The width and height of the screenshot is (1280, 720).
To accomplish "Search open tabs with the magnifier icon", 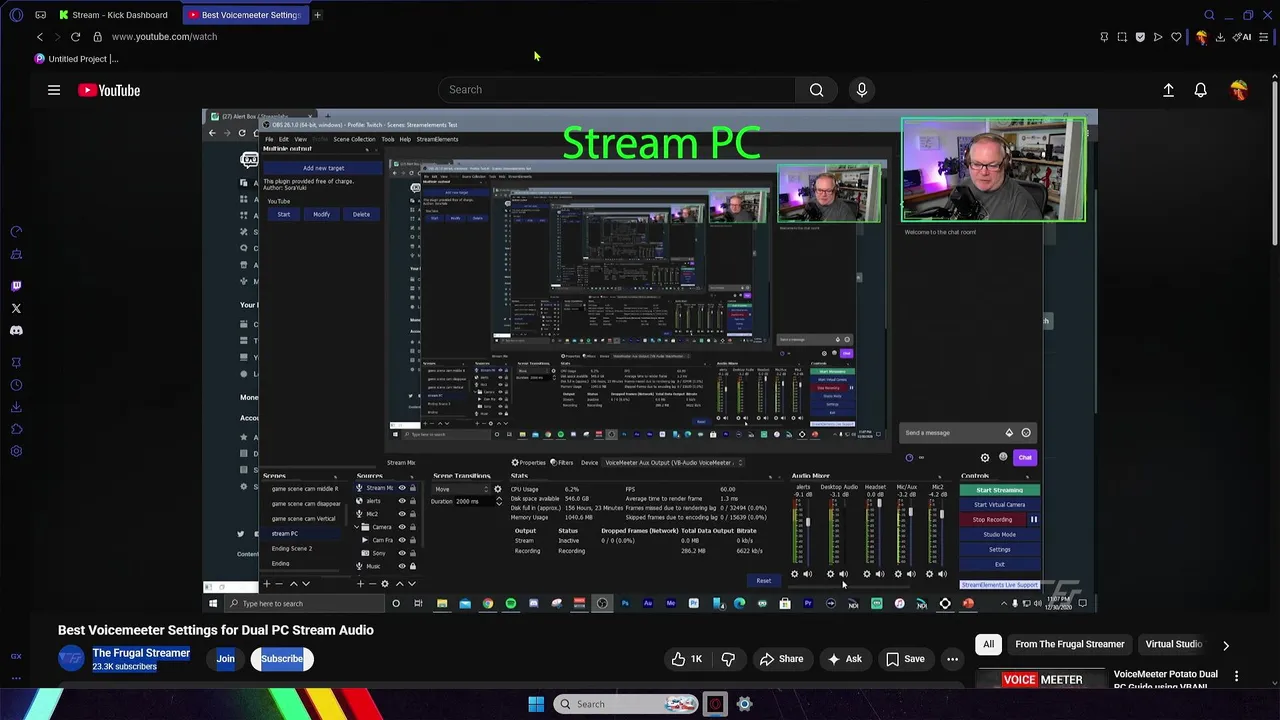I will point(1209,15).
